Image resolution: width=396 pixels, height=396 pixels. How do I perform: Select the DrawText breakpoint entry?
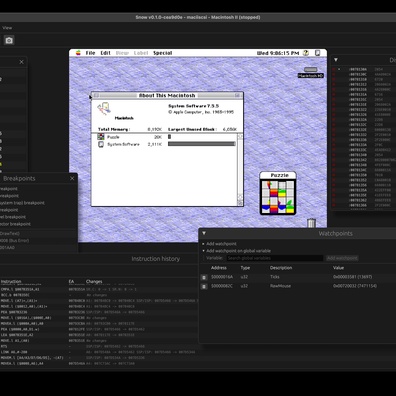click(10, 234)
